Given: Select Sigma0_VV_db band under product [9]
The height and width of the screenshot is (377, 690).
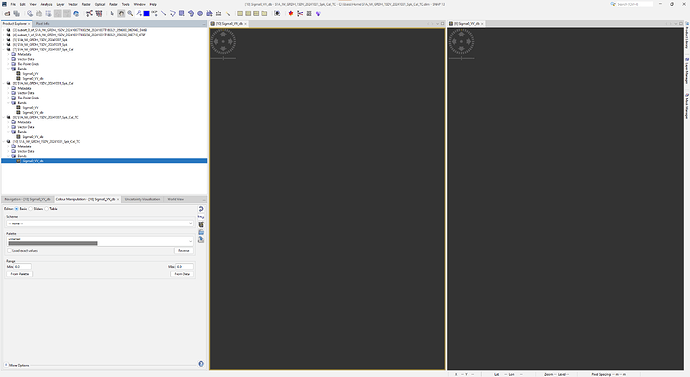Looking at the screenshot, I should coord(33,137).
